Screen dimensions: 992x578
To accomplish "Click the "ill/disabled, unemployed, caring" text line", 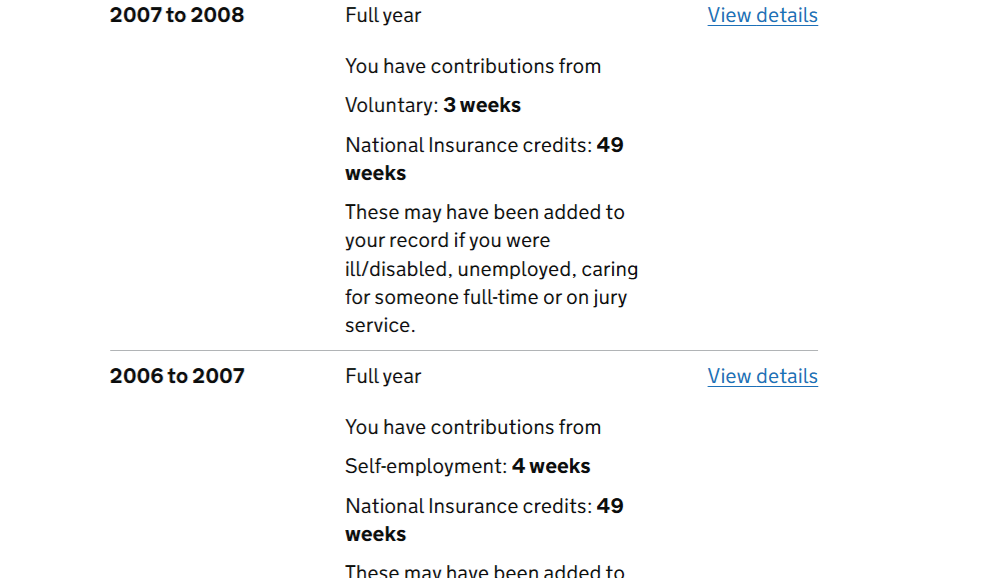I will tap(491, 269).
